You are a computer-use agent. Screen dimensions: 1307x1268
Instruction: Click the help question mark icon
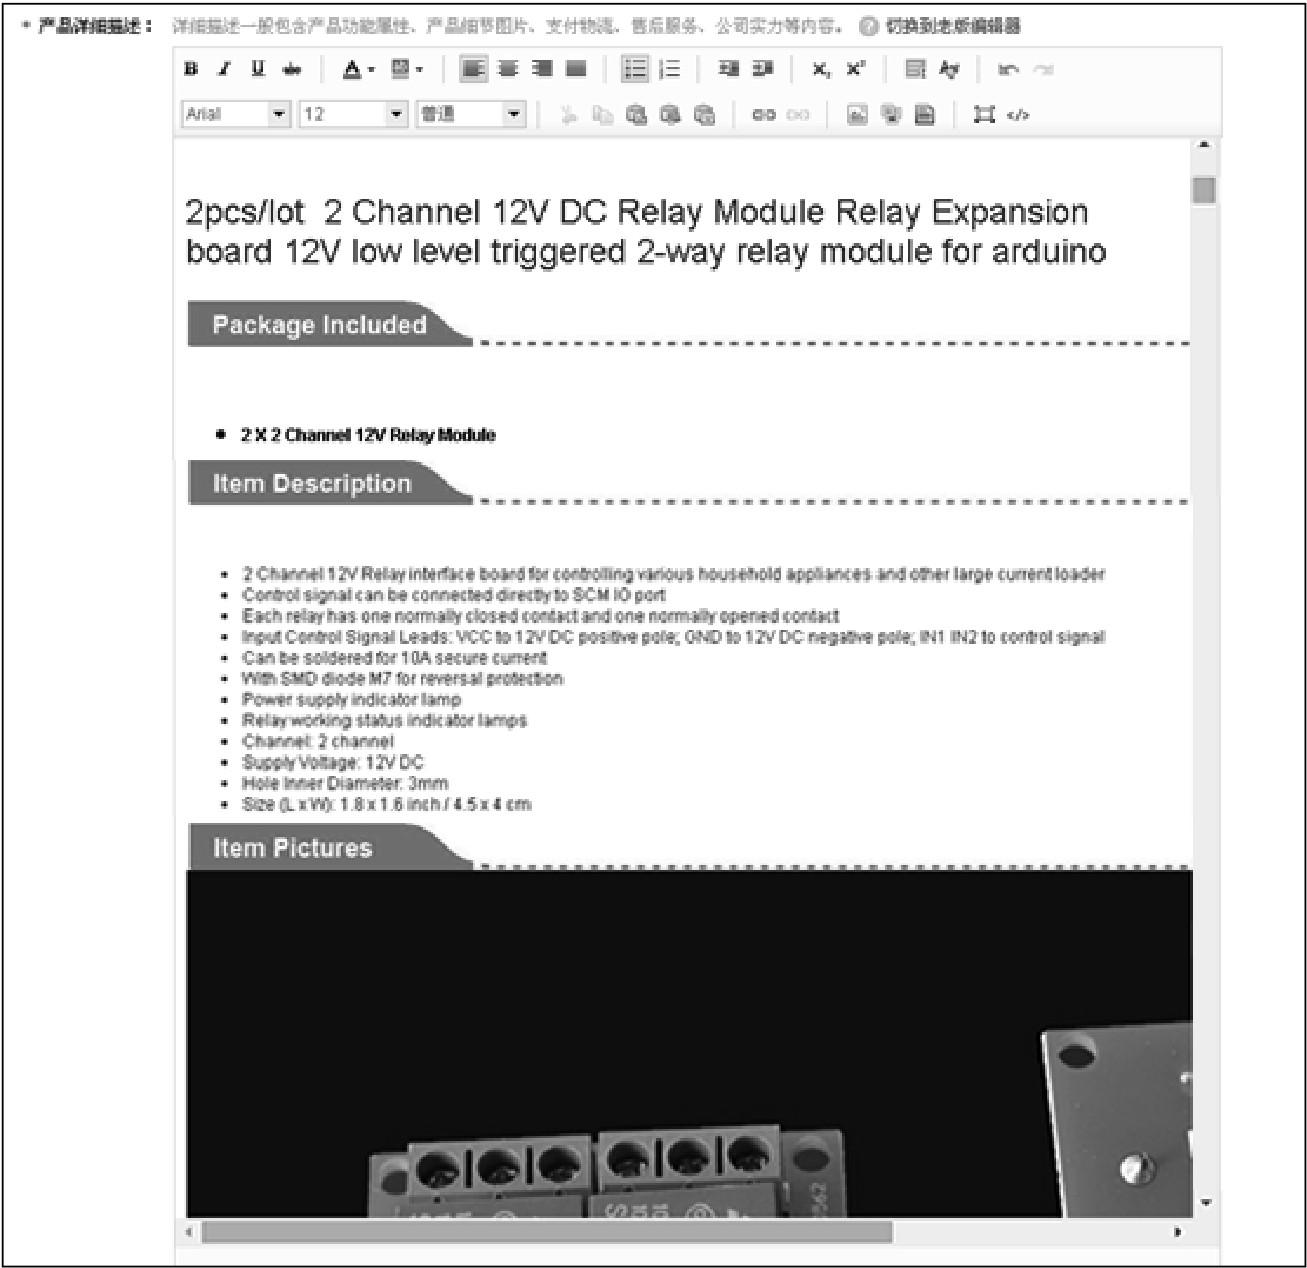pyautogui.click(x=869, y=27)
